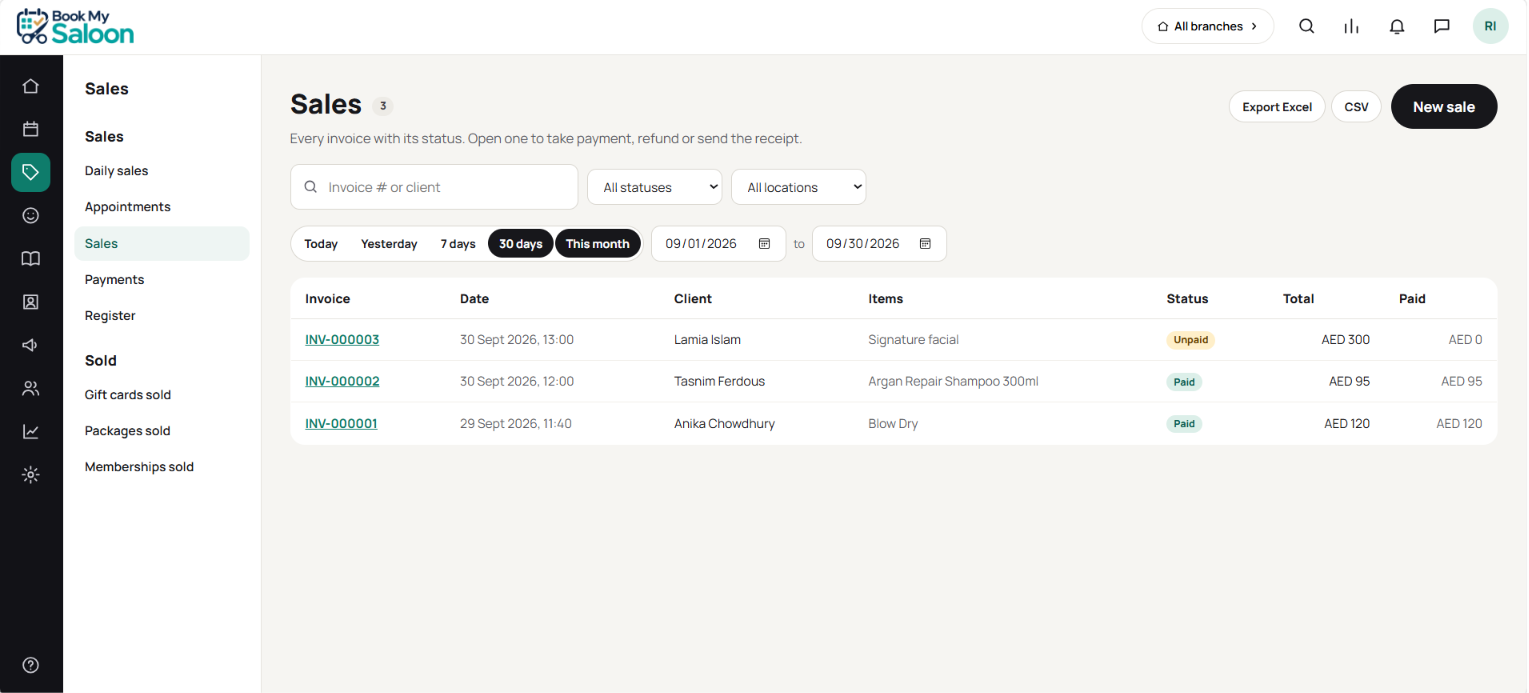Open invoice INV-000001
The height and width of the screenshot is (693, 1529).
coord(341,424)
